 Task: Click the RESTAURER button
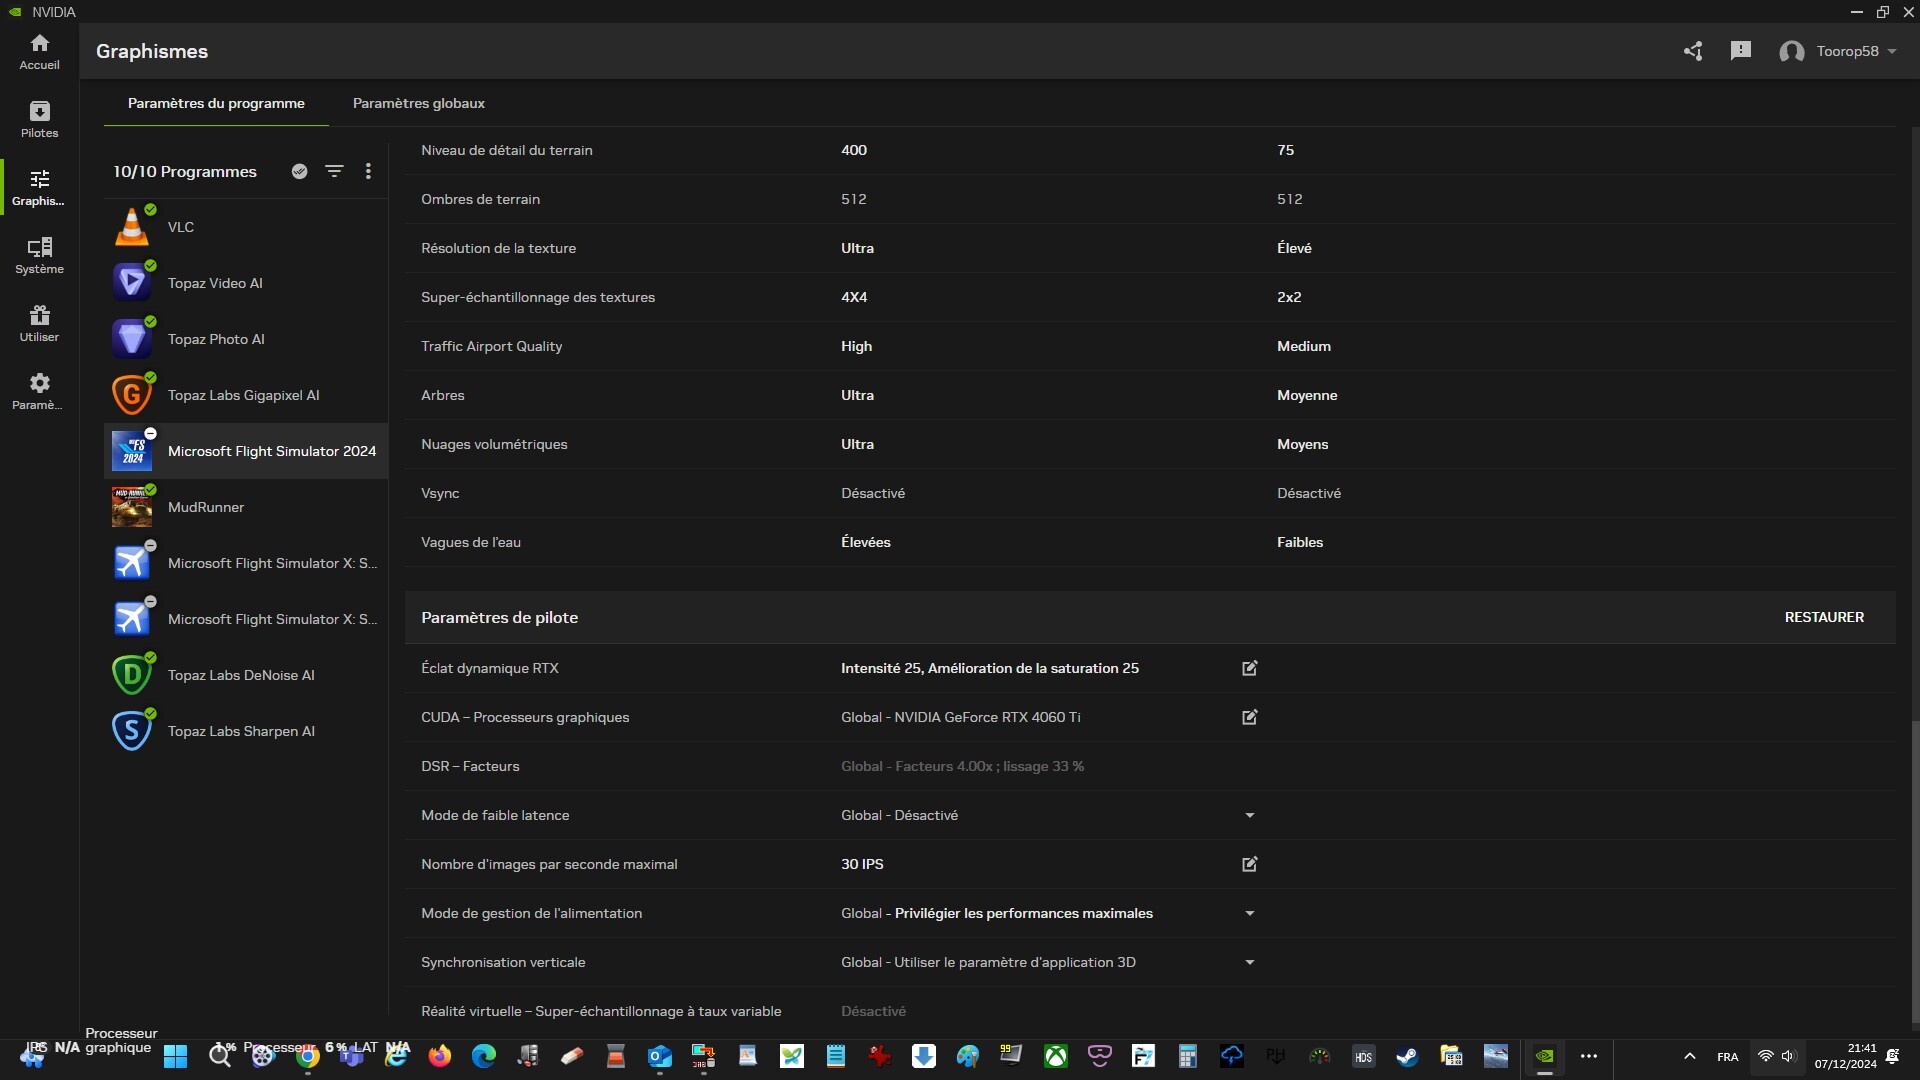[x=1823, y=617]
